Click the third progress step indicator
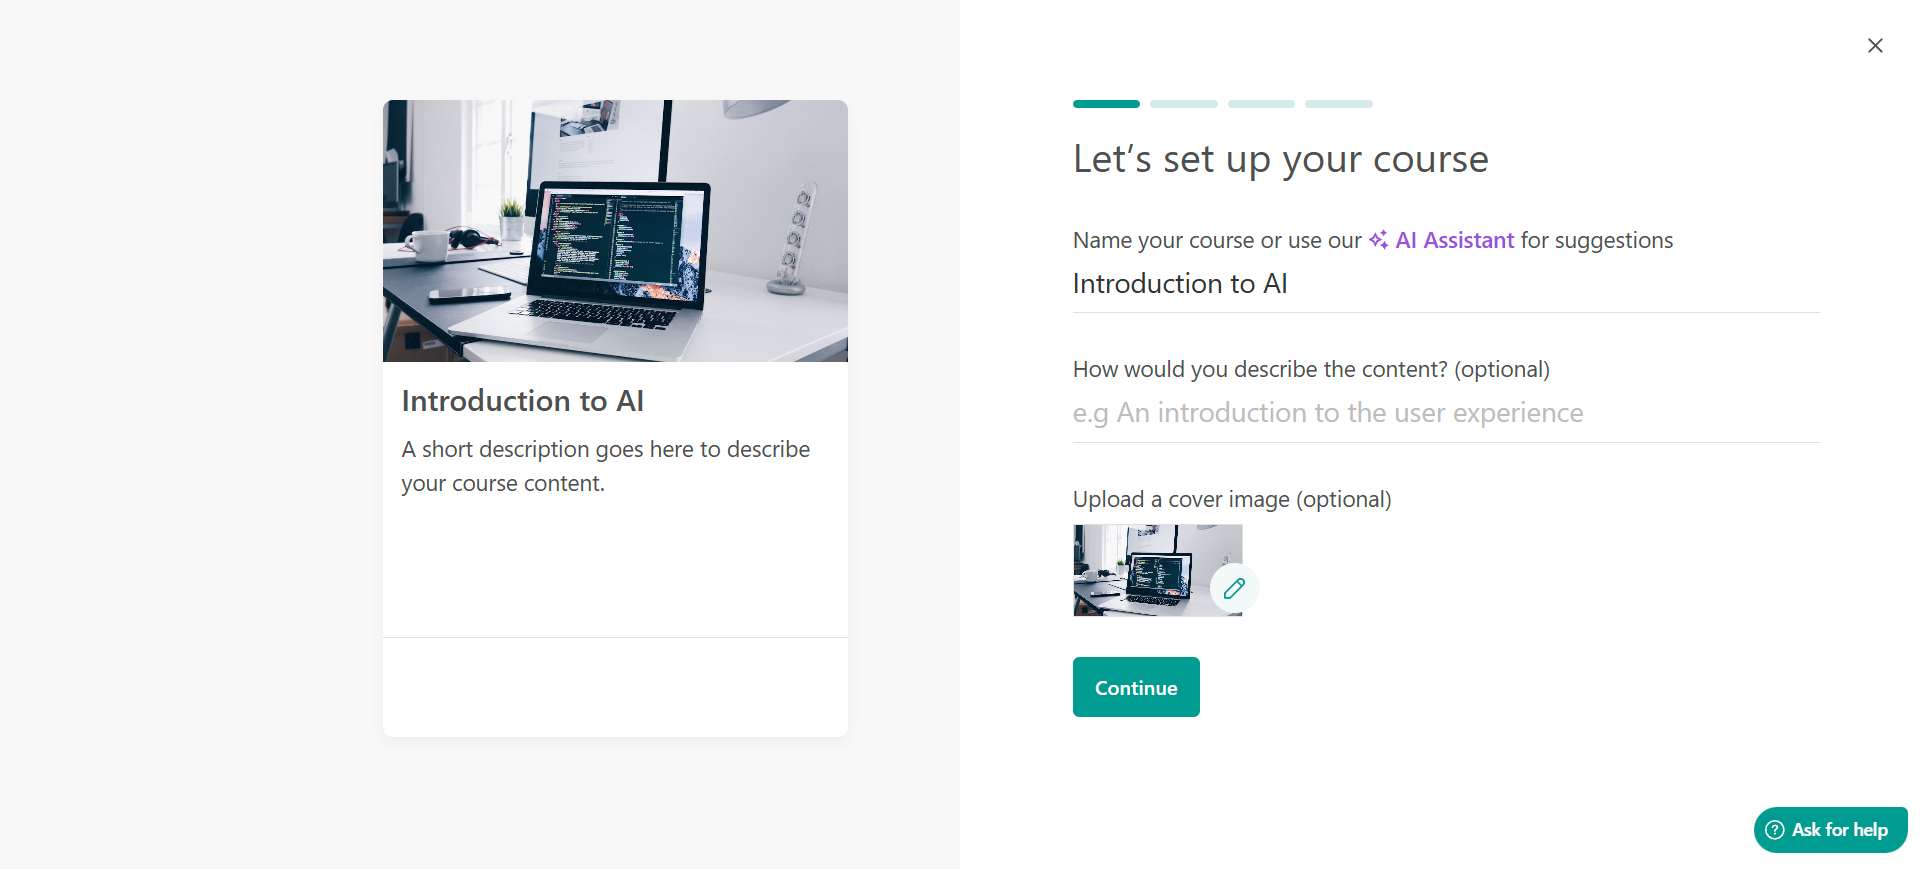Viewport: 1920px width, 869px height. (x=1261, y=104)
